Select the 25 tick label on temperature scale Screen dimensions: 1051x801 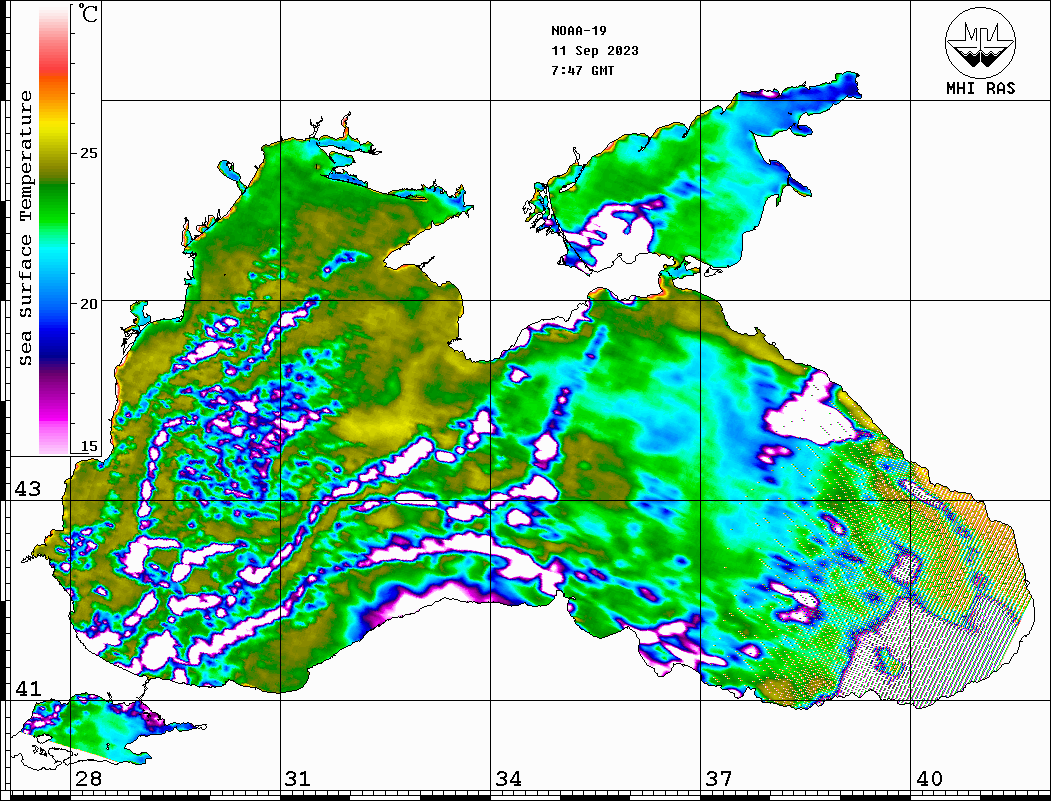point(89,153)
